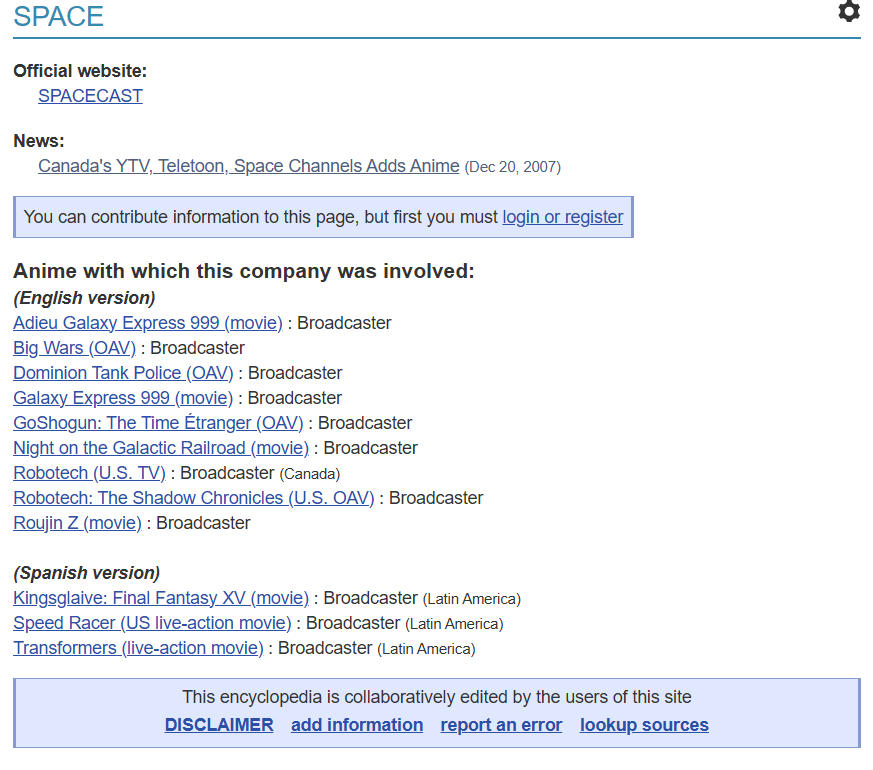Open the YTV, Teletoon, Space Channels news article
Image resolution: width=873 pixels, height=770 pixels.
coord(248,166)
